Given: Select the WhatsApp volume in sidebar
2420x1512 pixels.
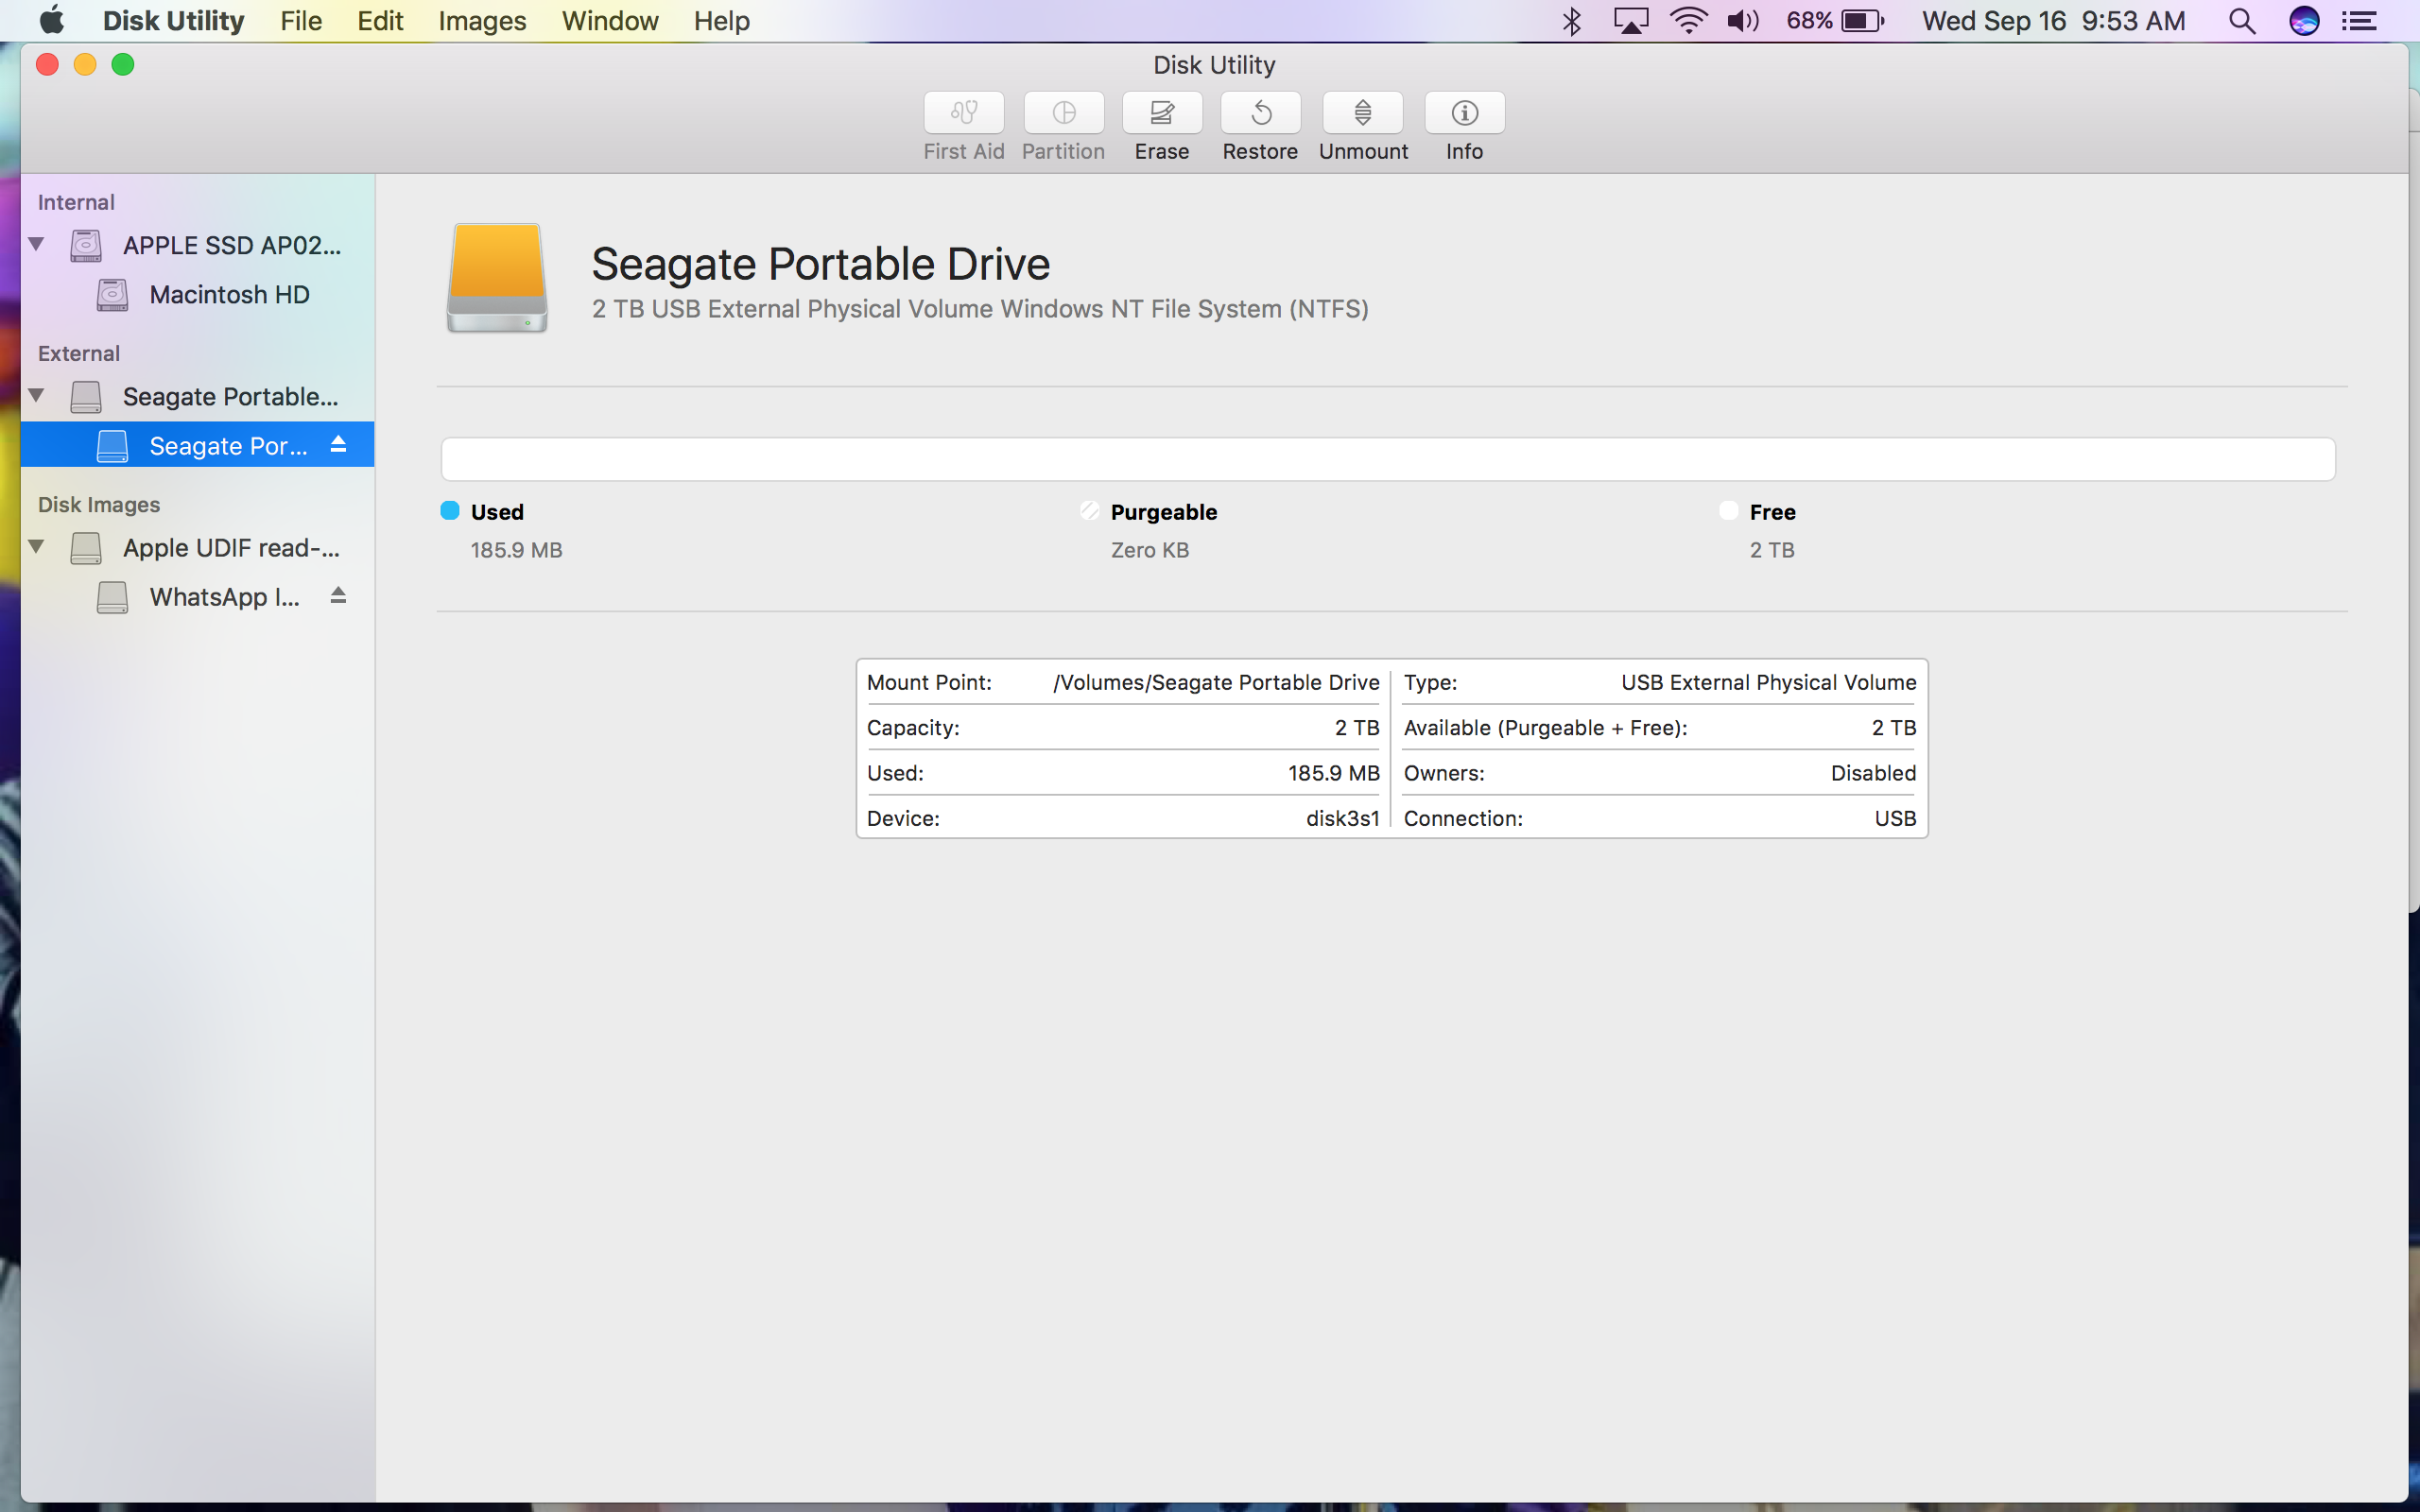Looking at the screenshot, I should click(223, 597).
